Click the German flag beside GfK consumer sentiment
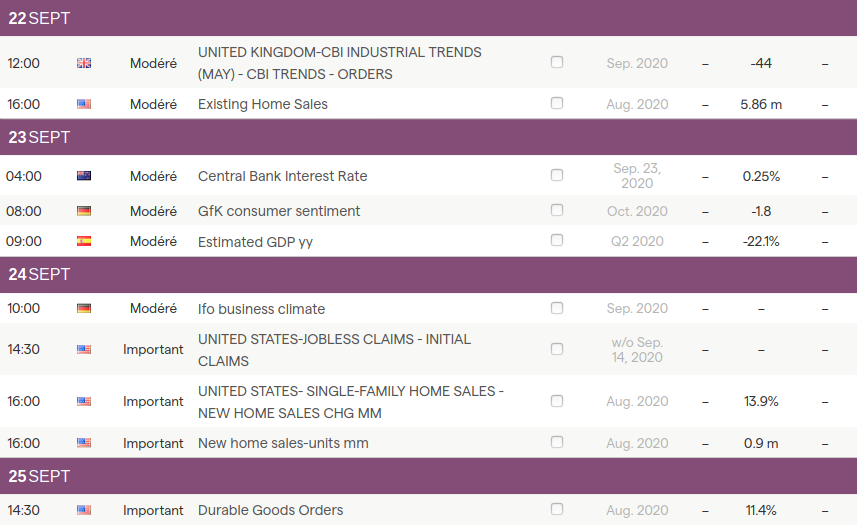Screen dimensions: 857x525 (84, 211)
